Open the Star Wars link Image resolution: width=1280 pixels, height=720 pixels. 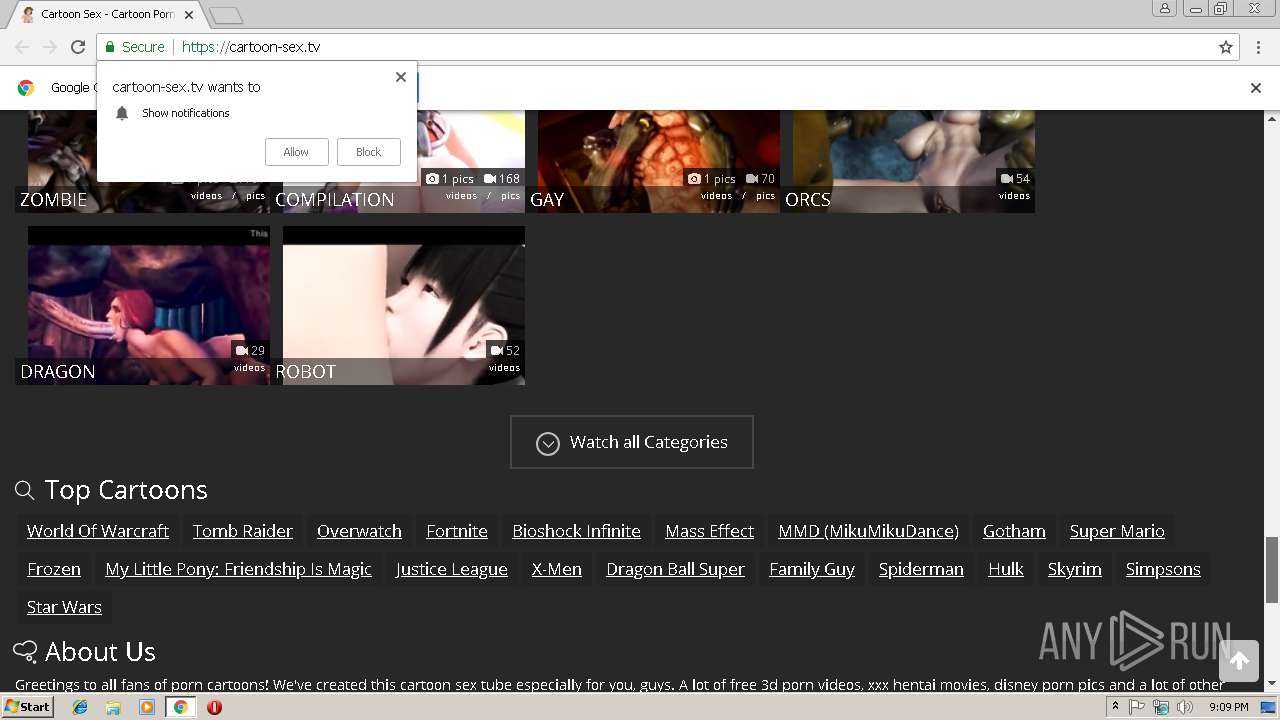coord(64,607)
